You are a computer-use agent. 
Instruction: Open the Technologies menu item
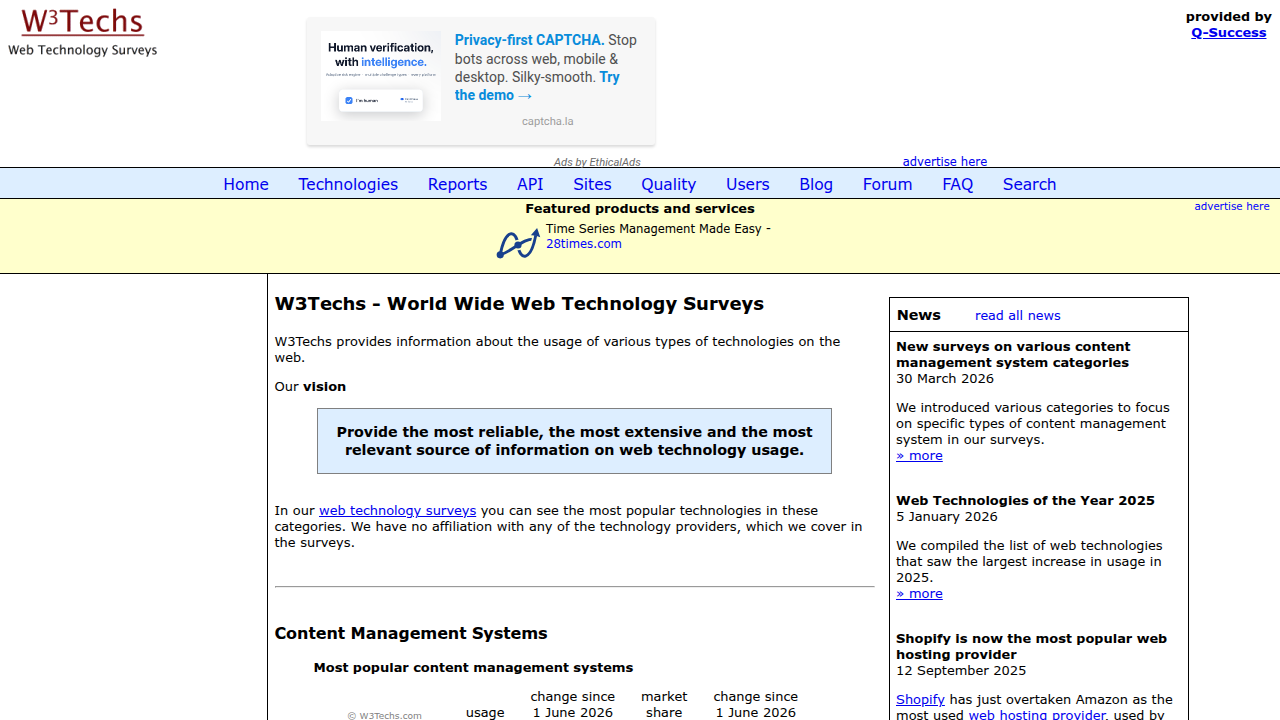348,184
